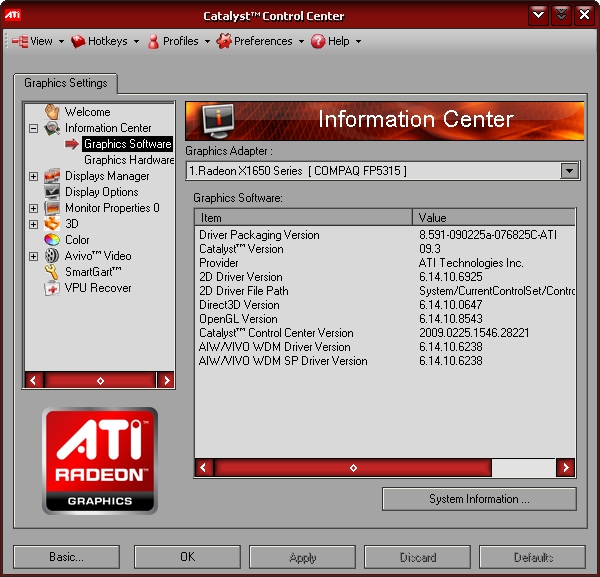Viewport: 600px width, 577px height.
Task: Select the Graphics Settings tab
Action: point(66,83)
